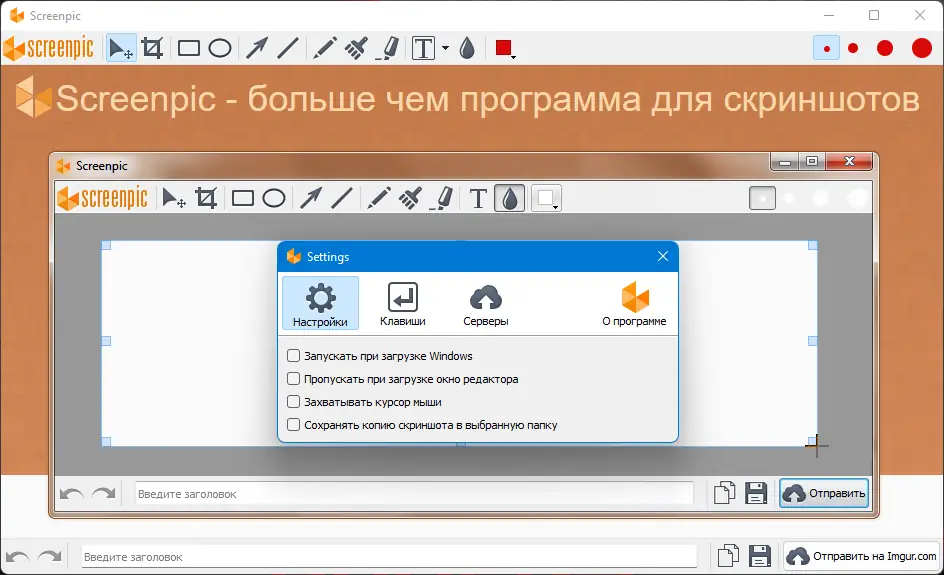Viewport: 944px width, 575px height.
Task: Click the rectangle tool in inner Screenpic window
Action: tap(243, 198)
